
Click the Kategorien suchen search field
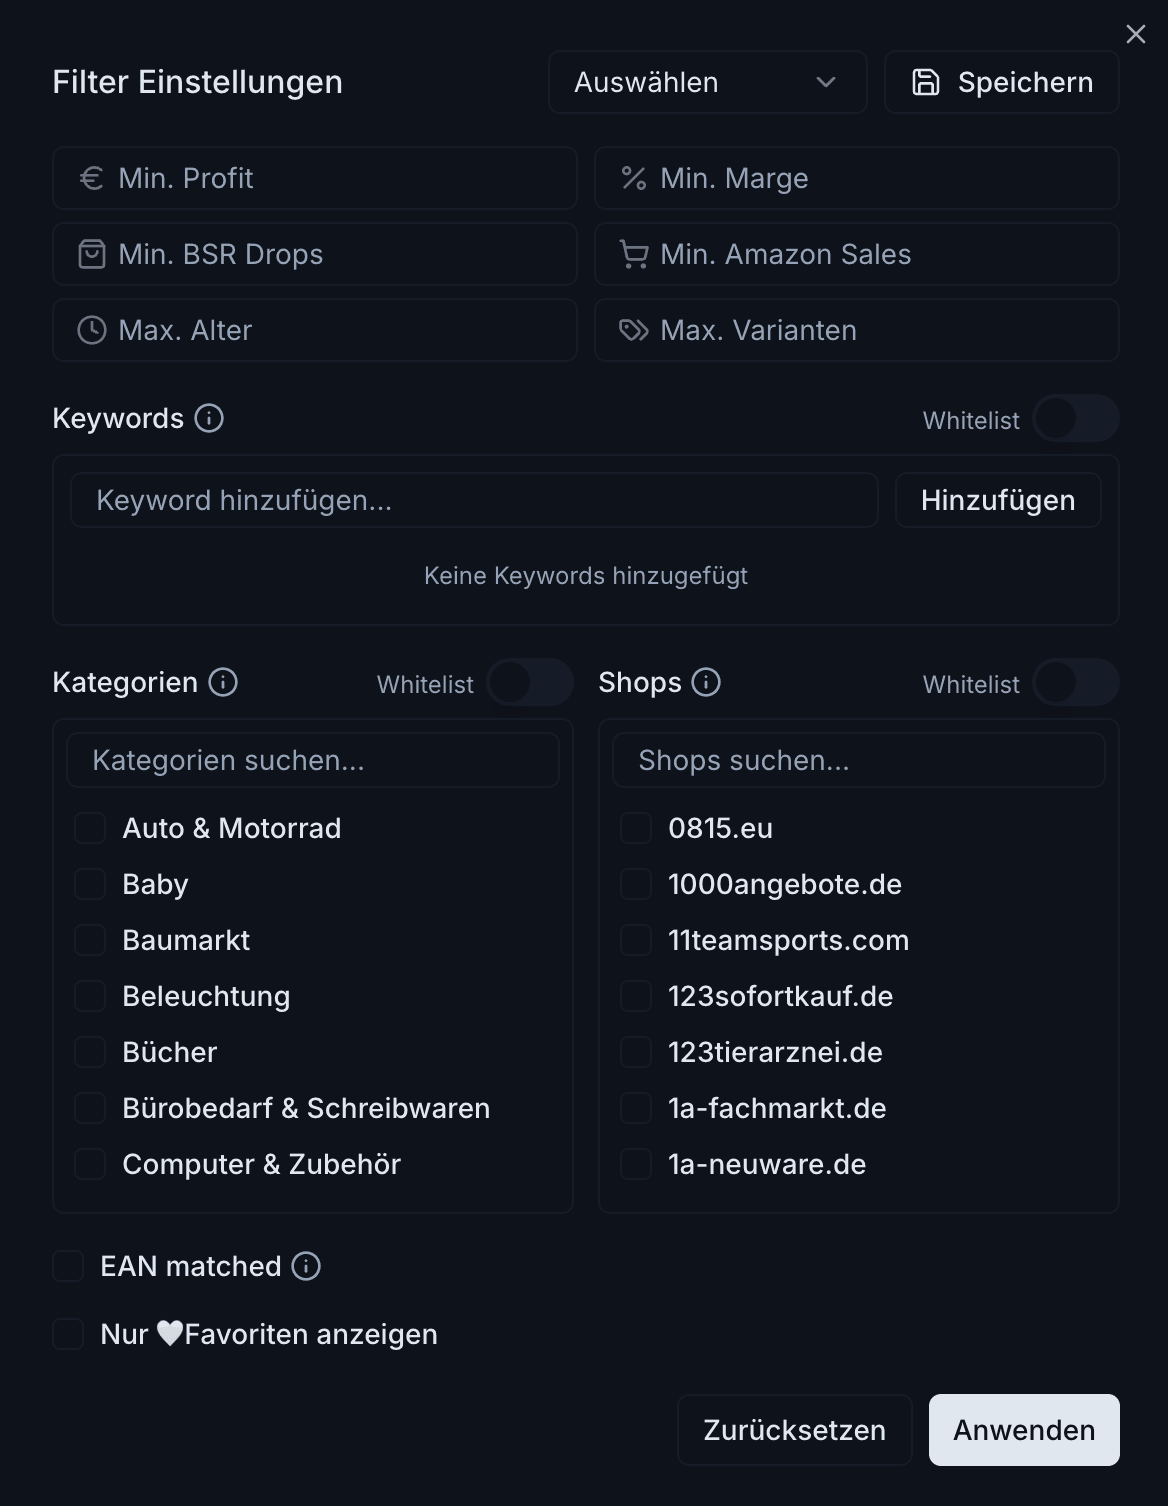312,760
